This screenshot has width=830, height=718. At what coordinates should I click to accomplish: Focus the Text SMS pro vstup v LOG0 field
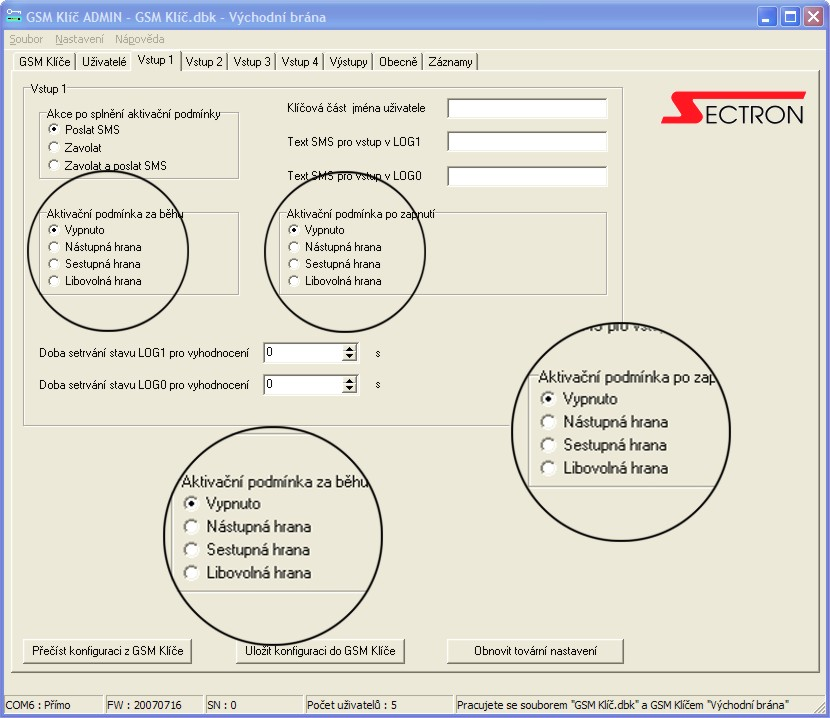[x=527, y=176]
